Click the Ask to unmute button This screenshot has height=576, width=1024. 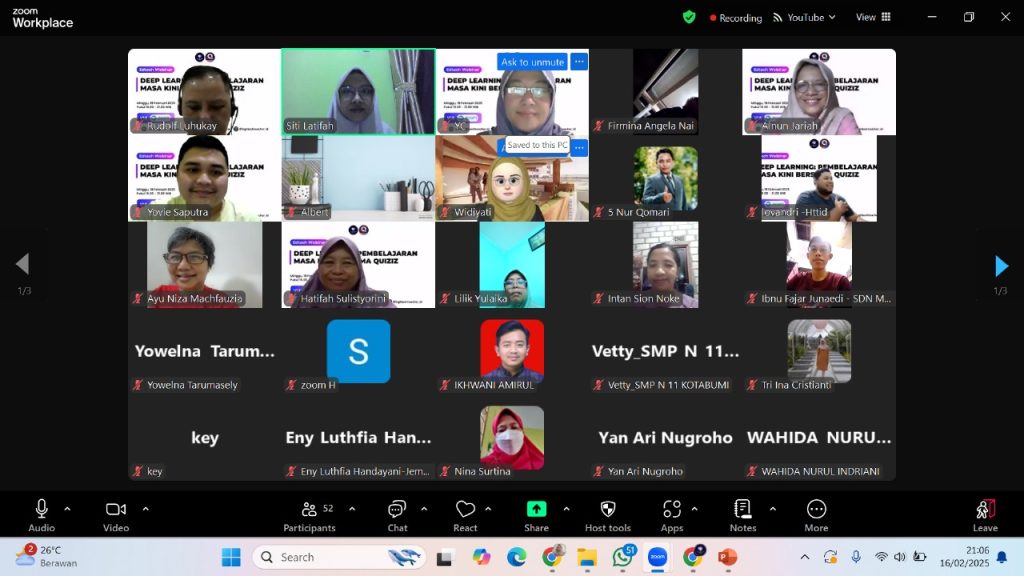tap(532, 62)
